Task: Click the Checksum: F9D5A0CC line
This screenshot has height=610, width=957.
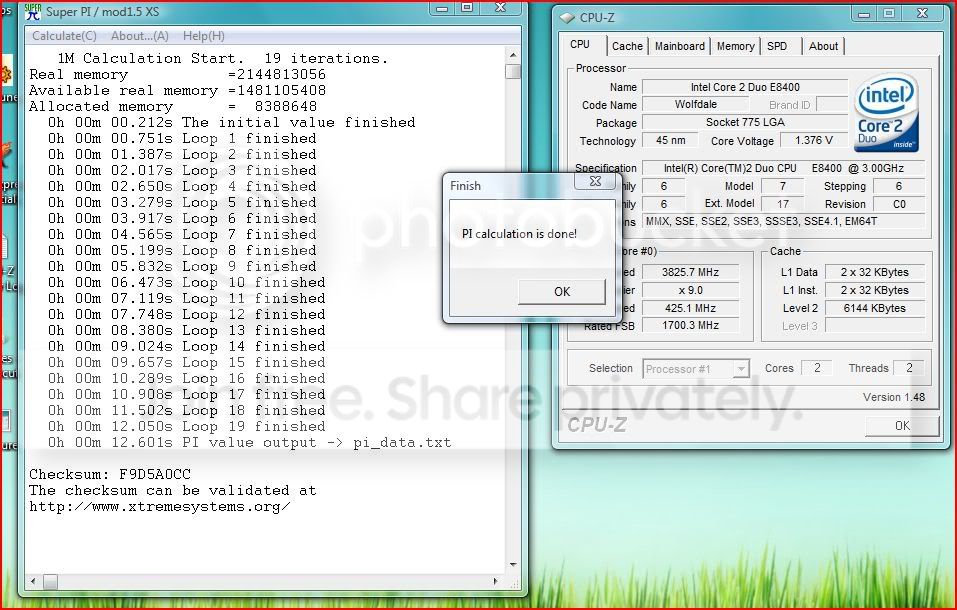Action: (x=110, y=474)
